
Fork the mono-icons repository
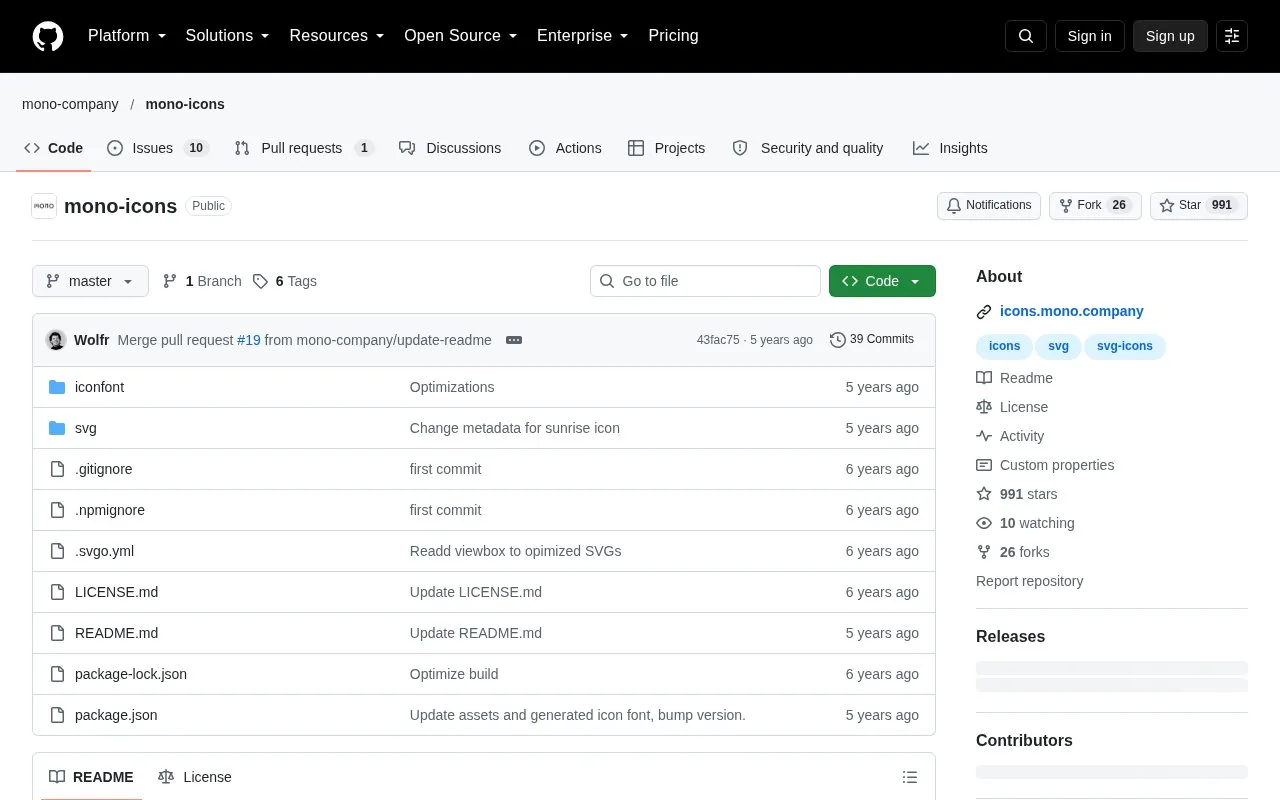tap(1095, 206)
